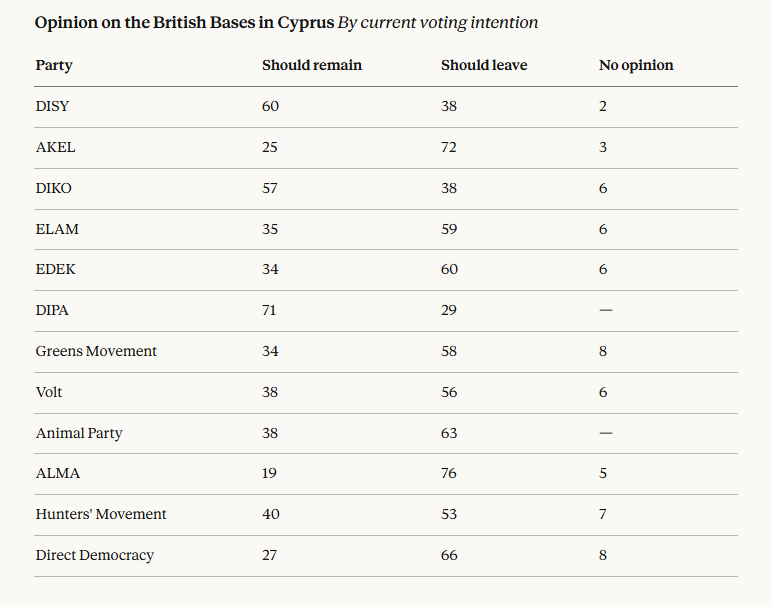Select the Hunters' Movement row label
Screen dimensions: 772x607
(x=101, y=514)
